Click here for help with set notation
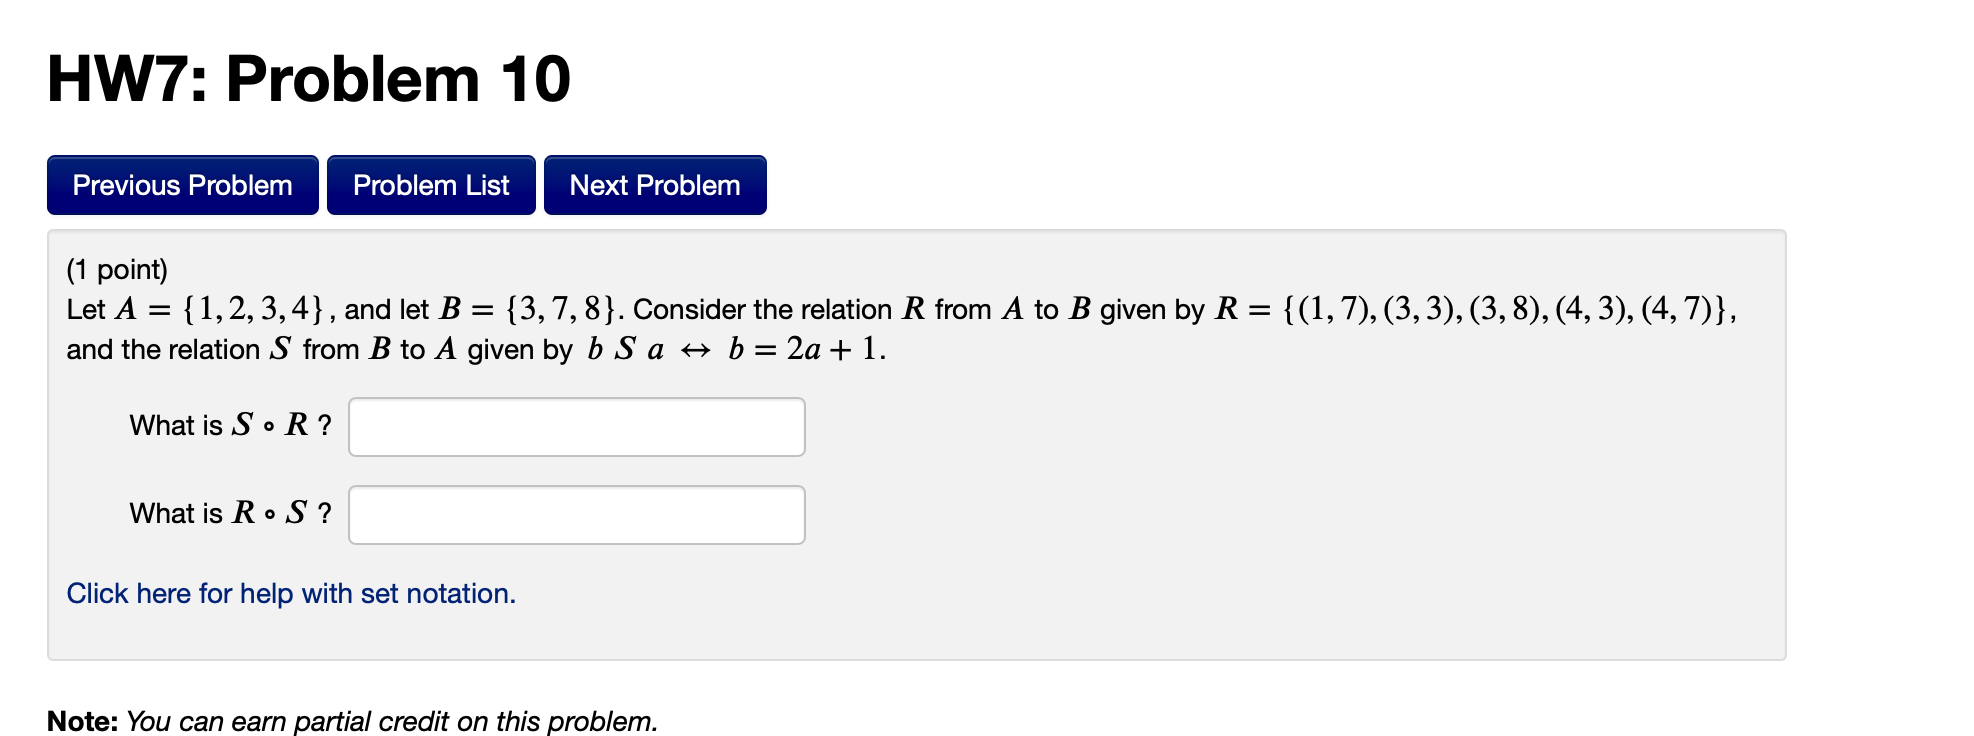 (x=290, y=592)
